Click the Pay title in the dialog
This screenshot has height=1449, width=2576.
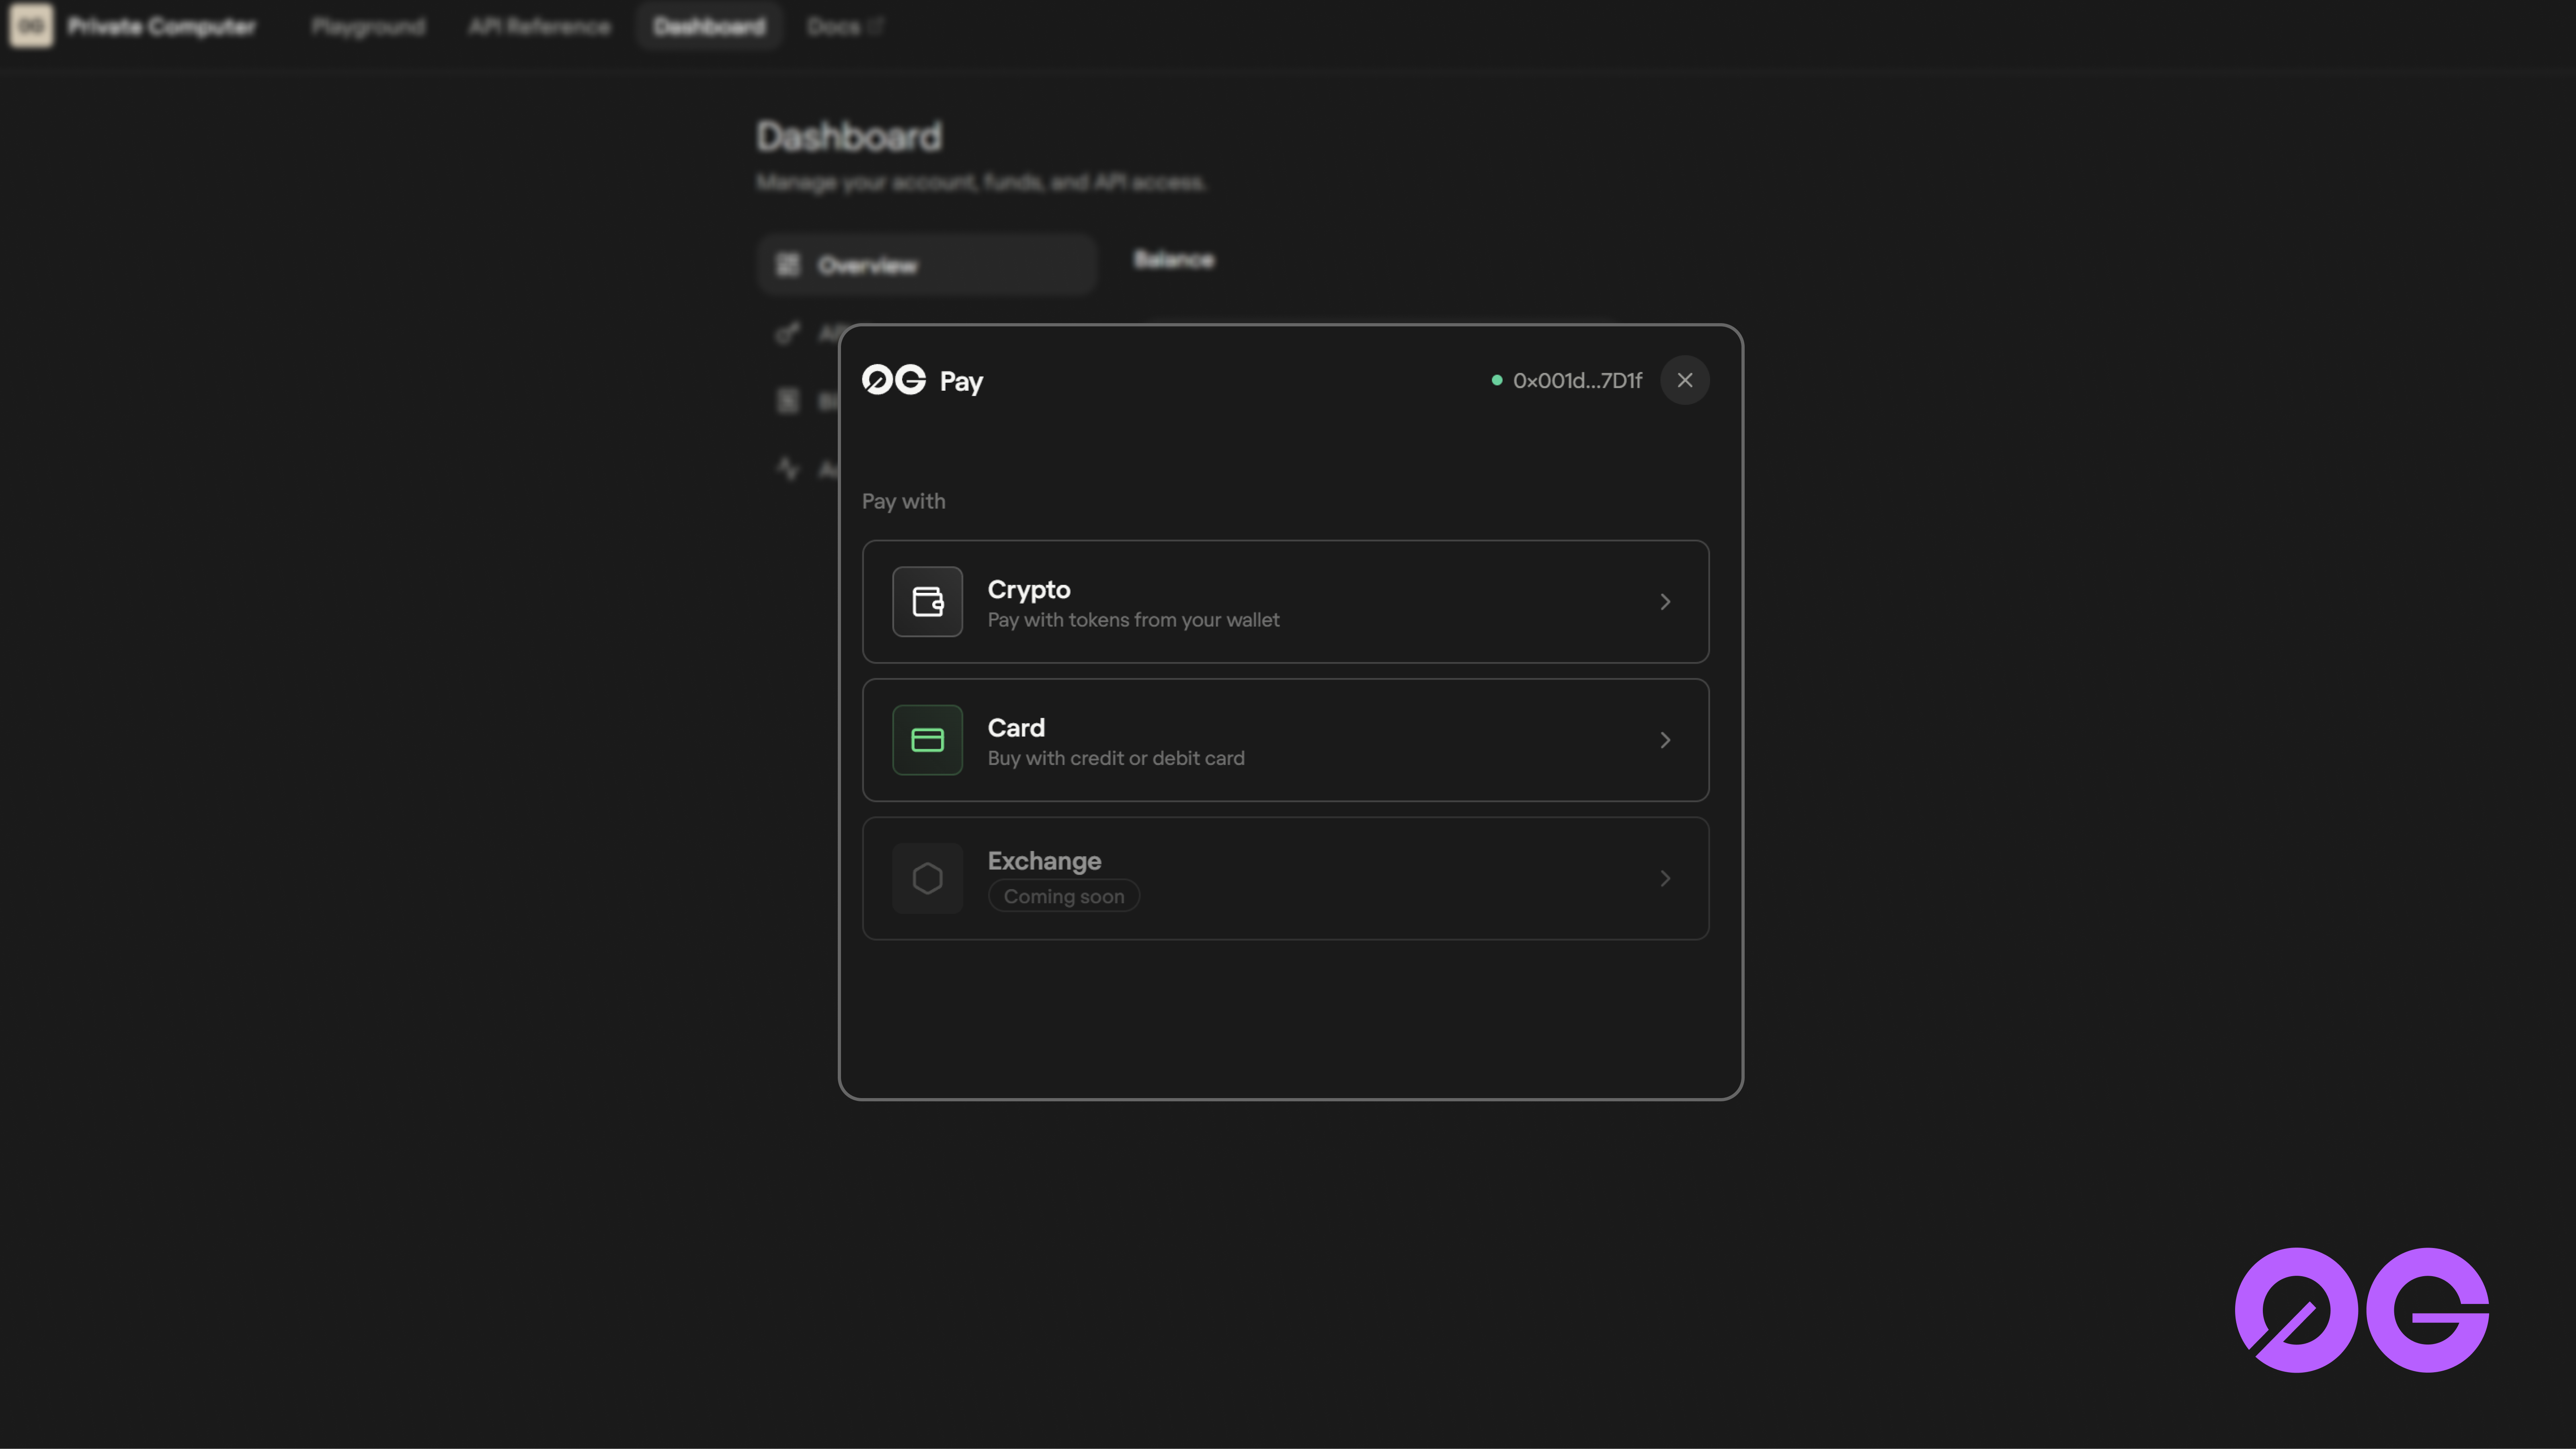(x=961, y=382)
